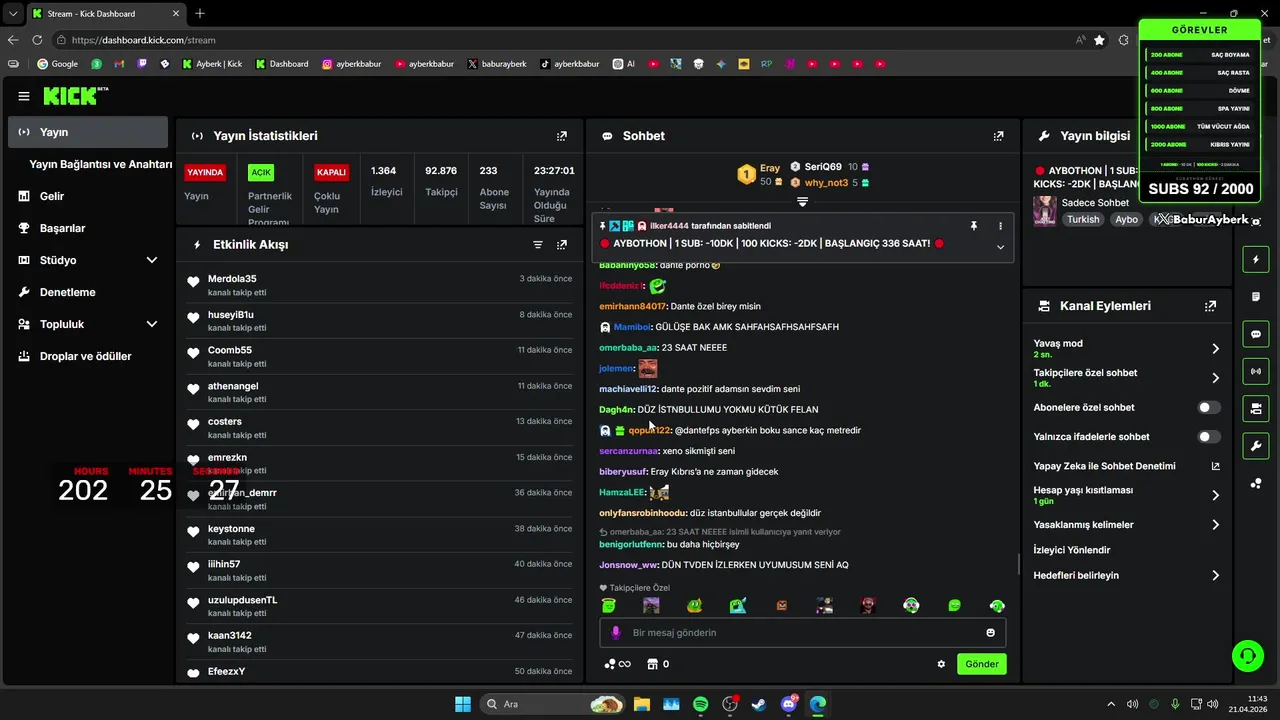
Task: Click the taskbar Ara search box
Action: coord(552,704)
